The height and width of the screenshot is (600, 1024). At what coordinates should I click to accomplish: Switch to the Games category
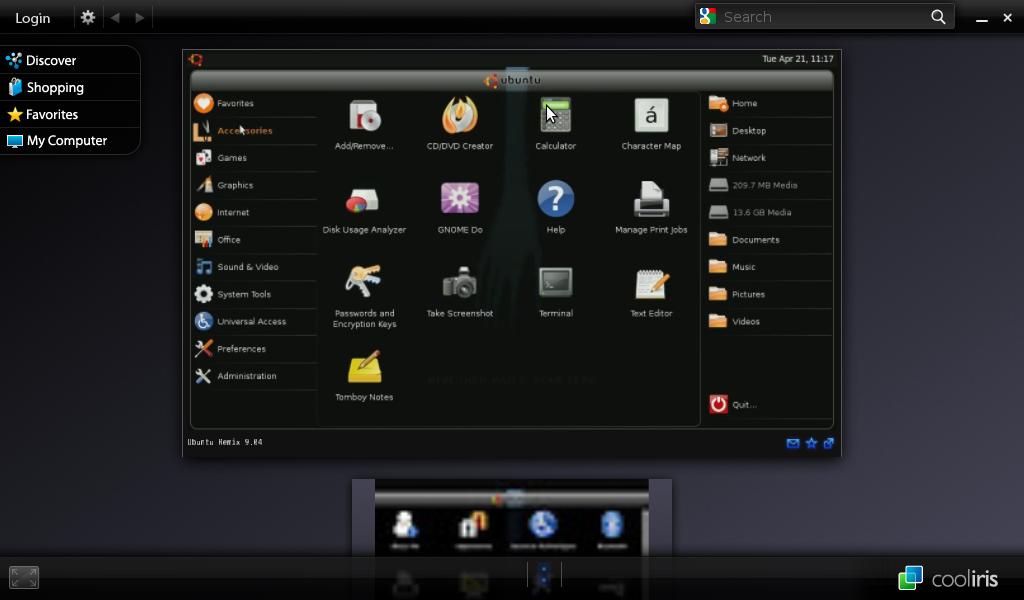click(x=255, y=158)
